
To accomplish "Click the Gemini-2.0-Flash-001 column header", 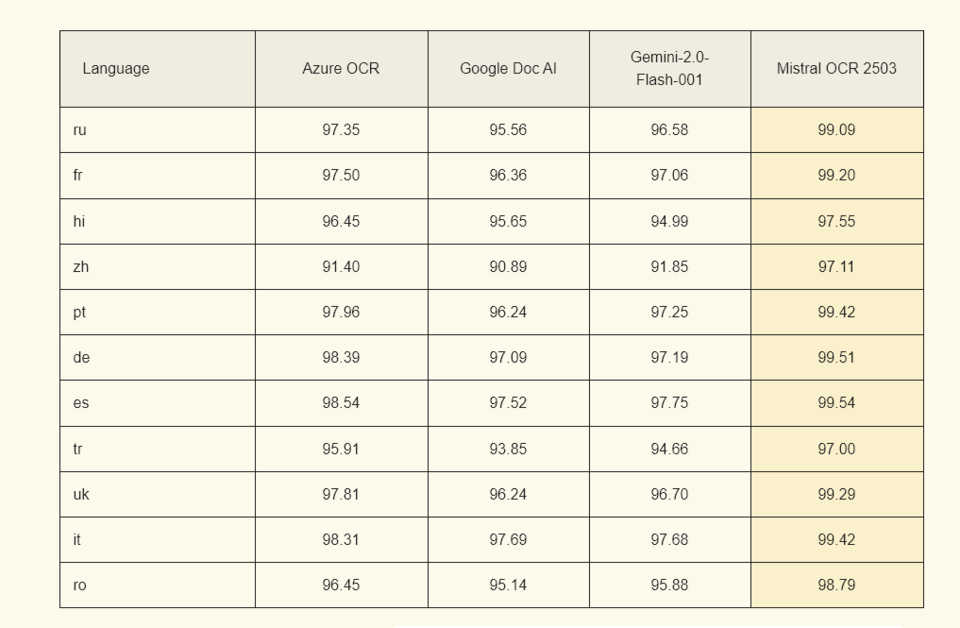I will [x=669, y=69].
